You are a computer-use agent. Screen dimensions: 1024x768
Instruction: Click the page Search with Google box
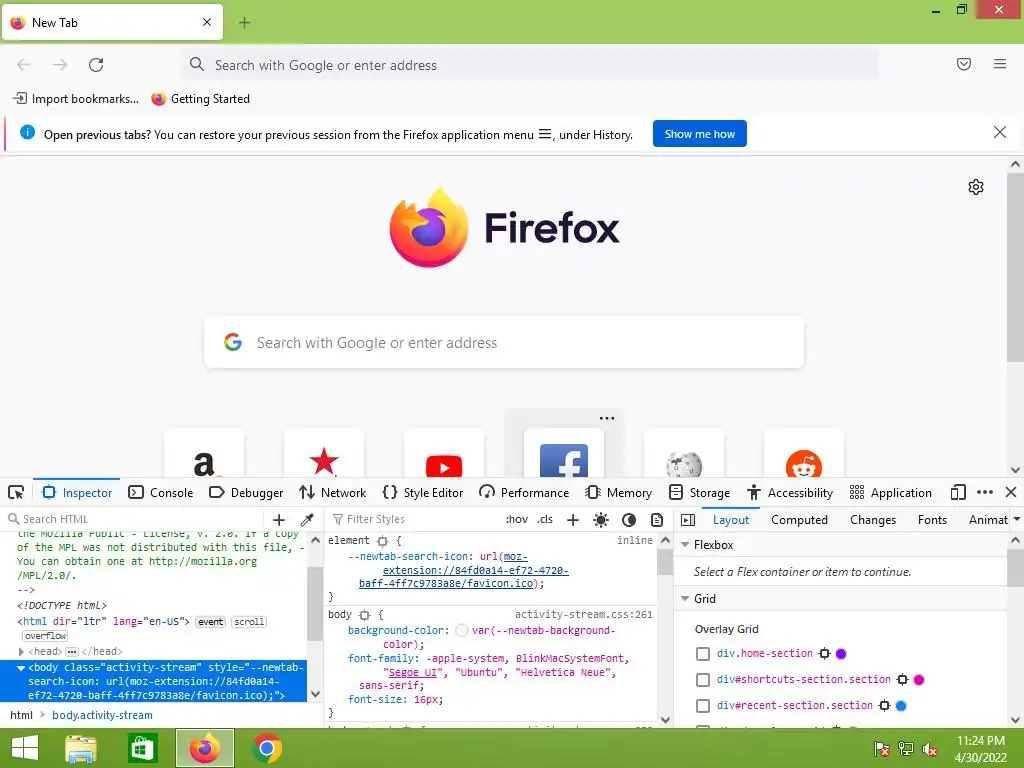click(x=504, y=343)
